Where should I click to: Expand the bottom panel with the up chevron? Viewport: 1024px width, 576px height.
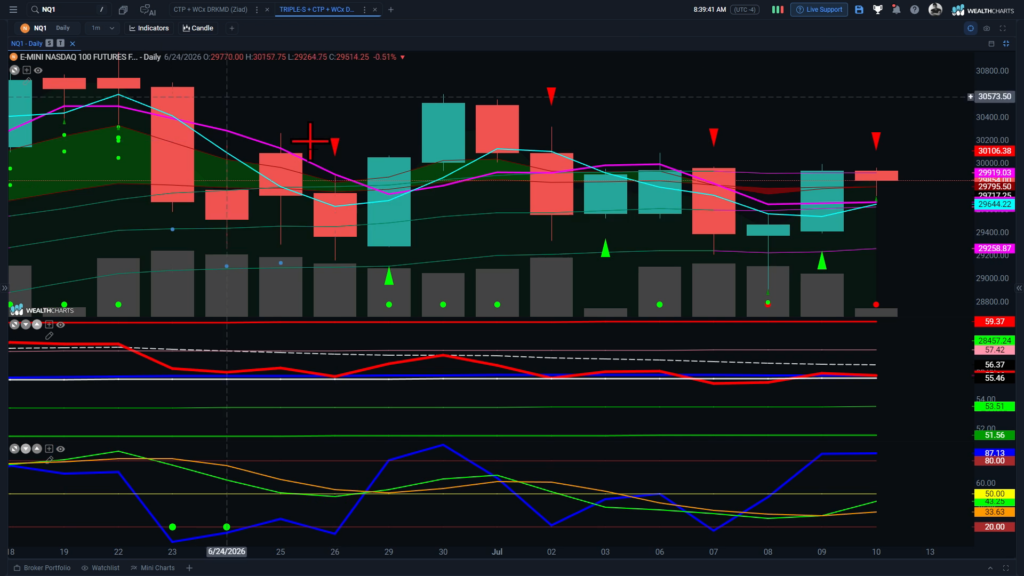[x=990, y=568]
